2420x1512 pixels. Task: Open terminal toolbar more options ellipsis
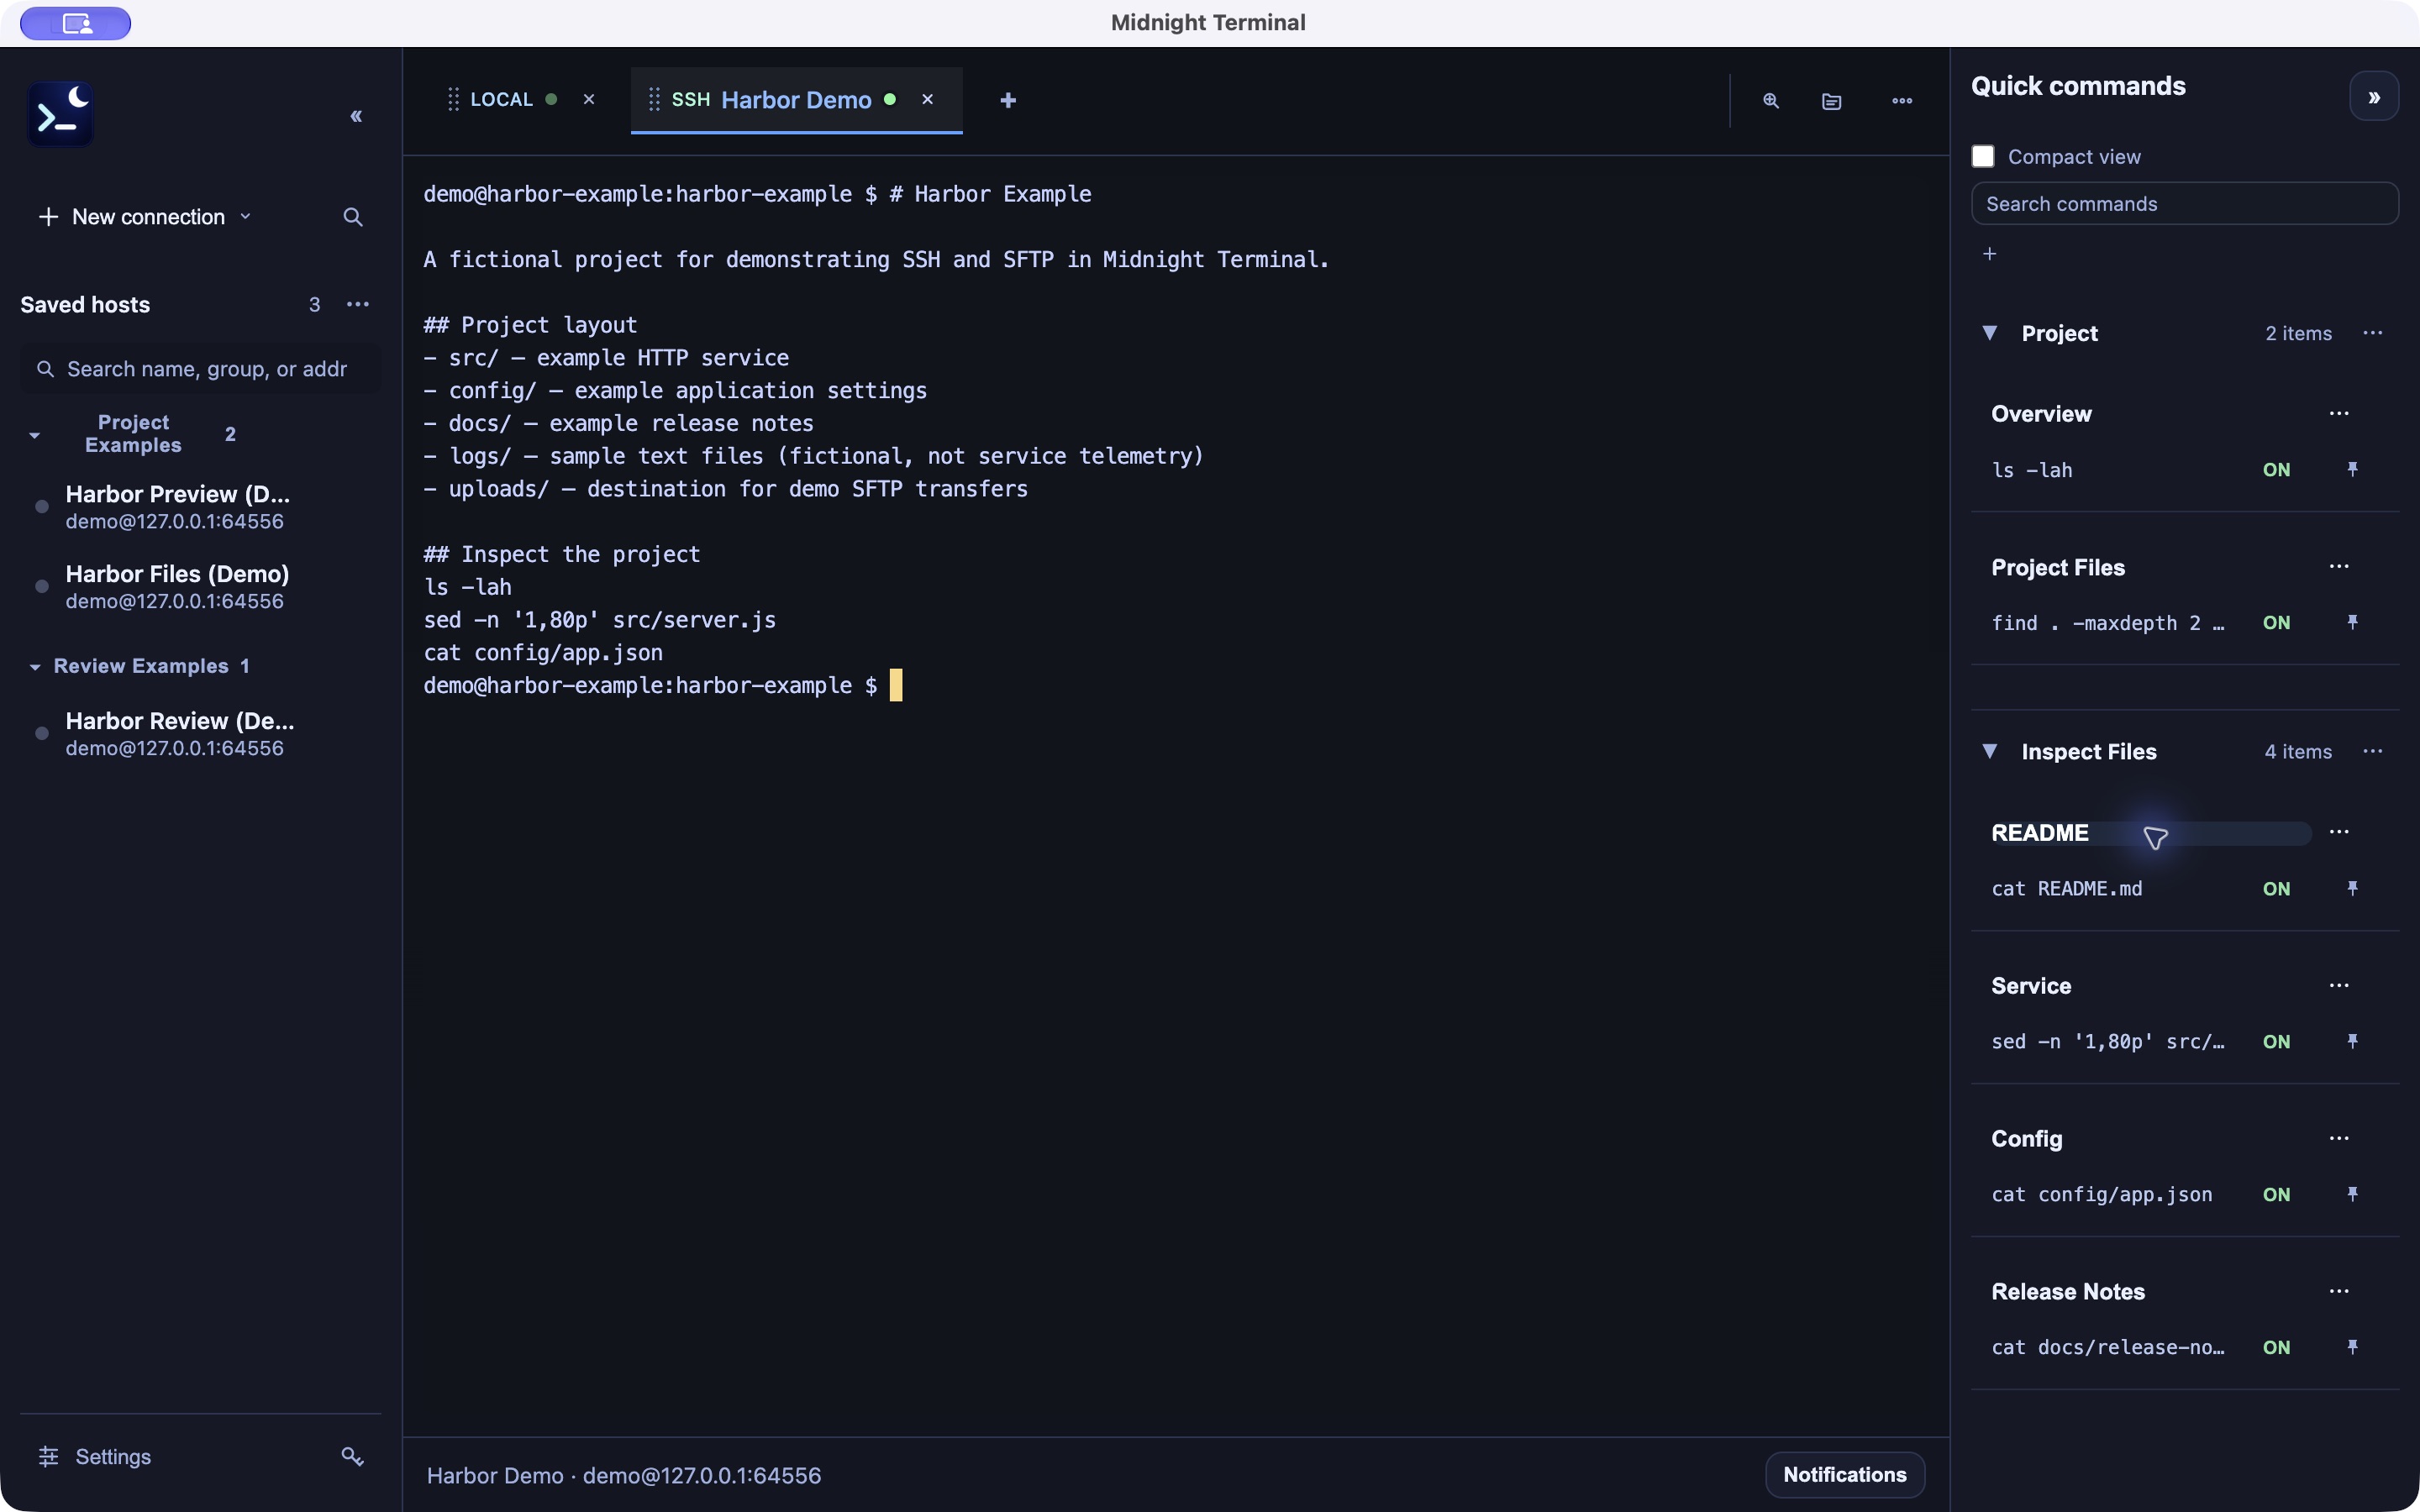[x=1902, y=100]
